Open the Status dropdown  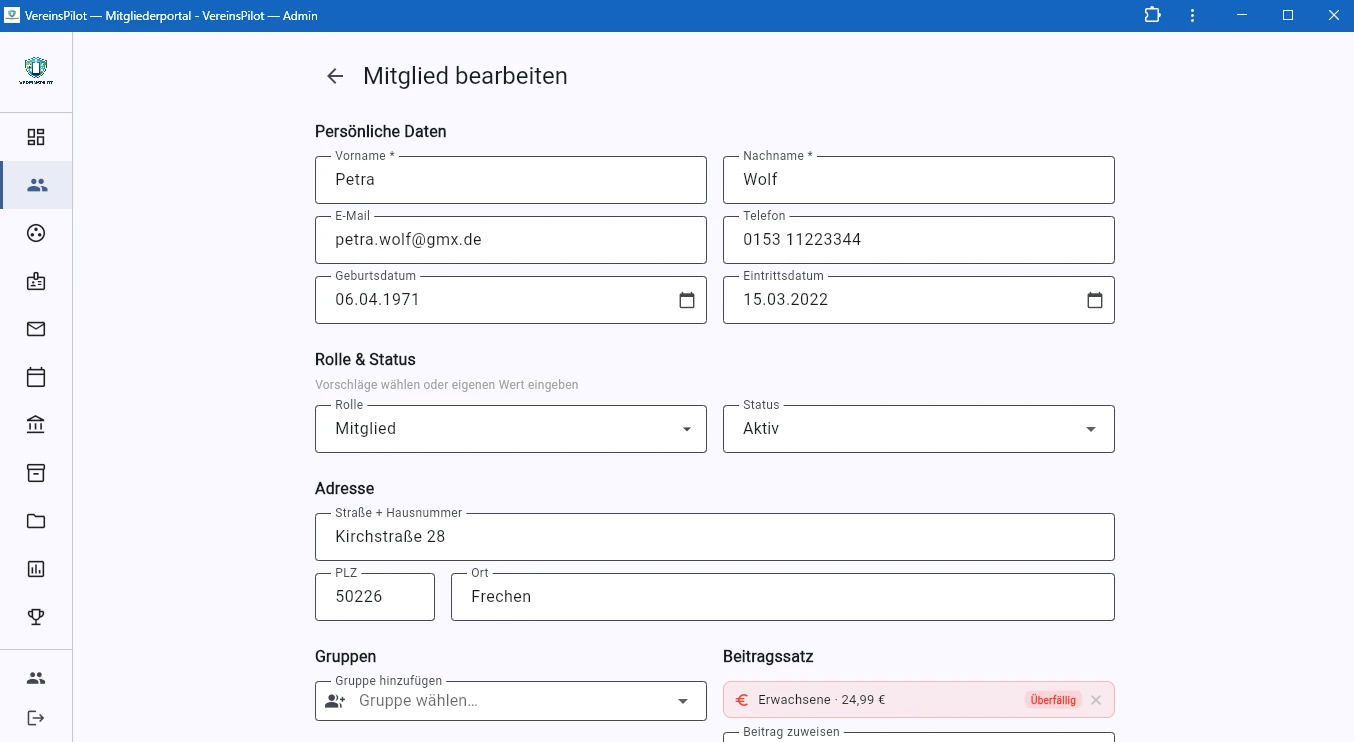tap(1091, 428)
